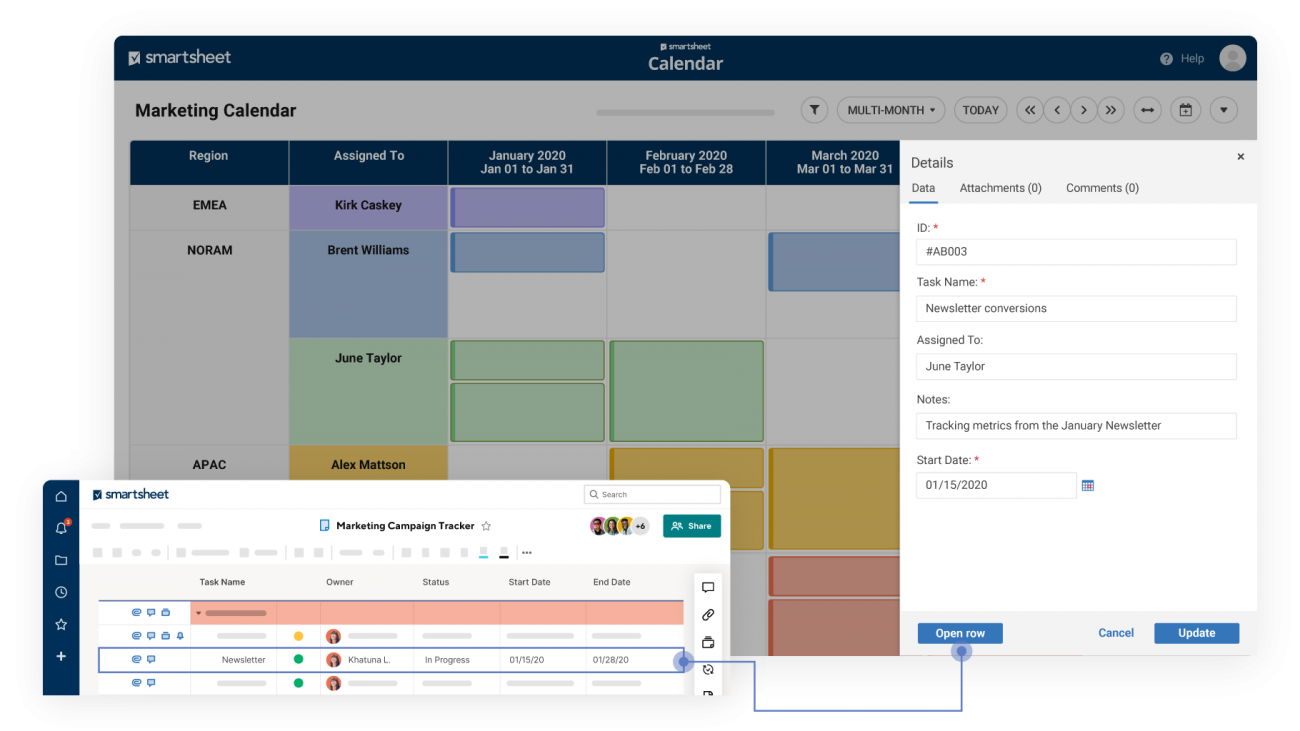Screen dimensions: 1300x731
Task: Open the down-arrow dropdown at toolbar's right end
Action: click(x=1223, y=110)
